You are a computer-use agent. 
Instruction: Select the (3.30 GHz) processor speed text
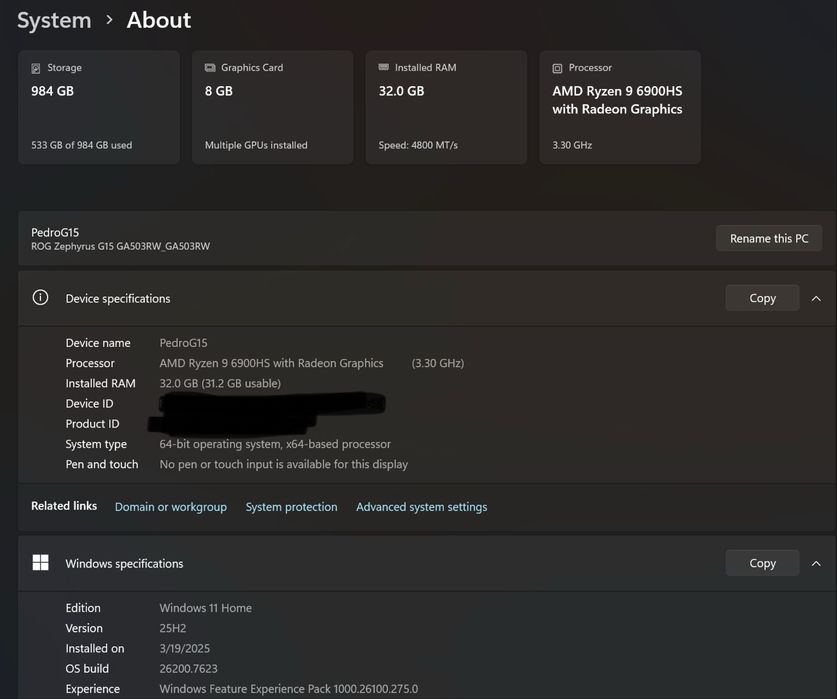pyautogui.click(x=438, y=363)
